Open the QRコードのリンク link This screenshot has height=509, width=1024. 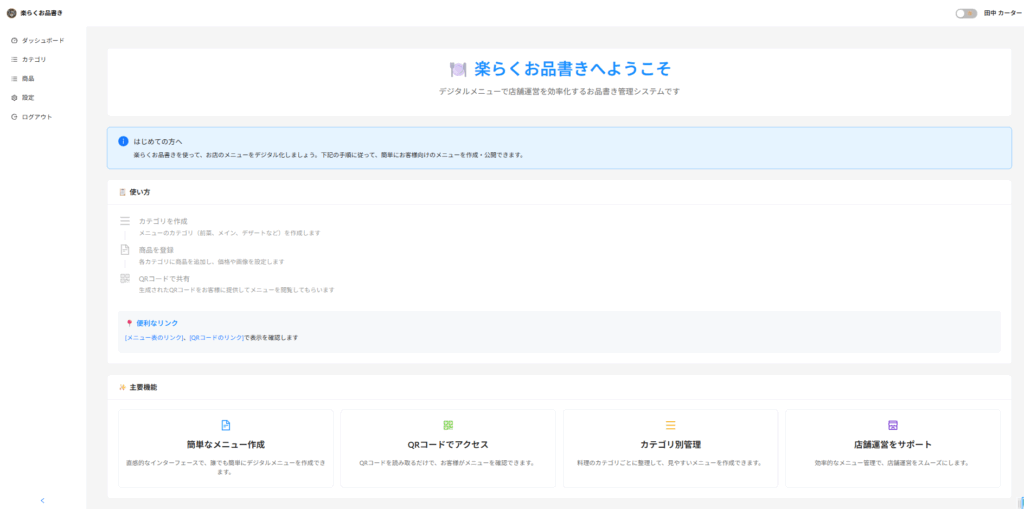tap(216, 338)
